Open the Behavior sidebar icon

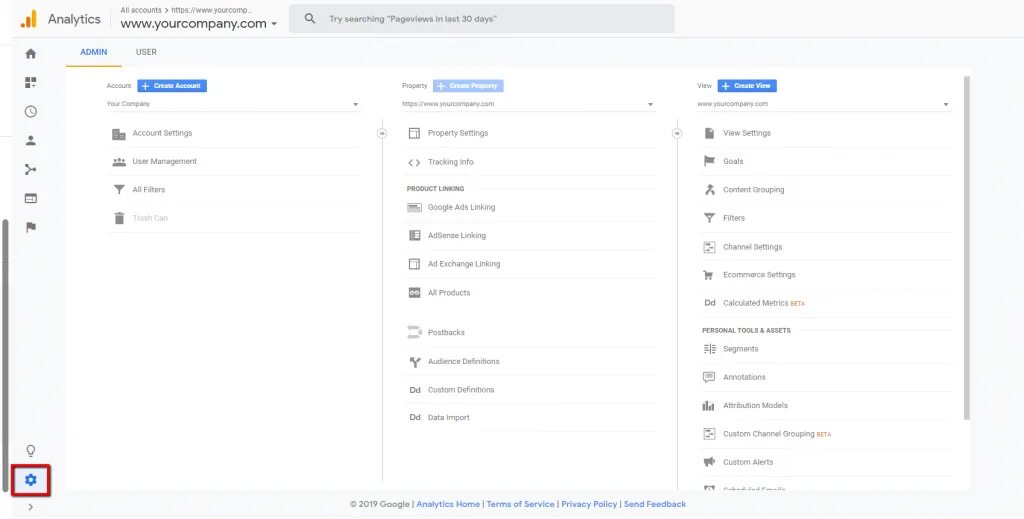[31, 198]
